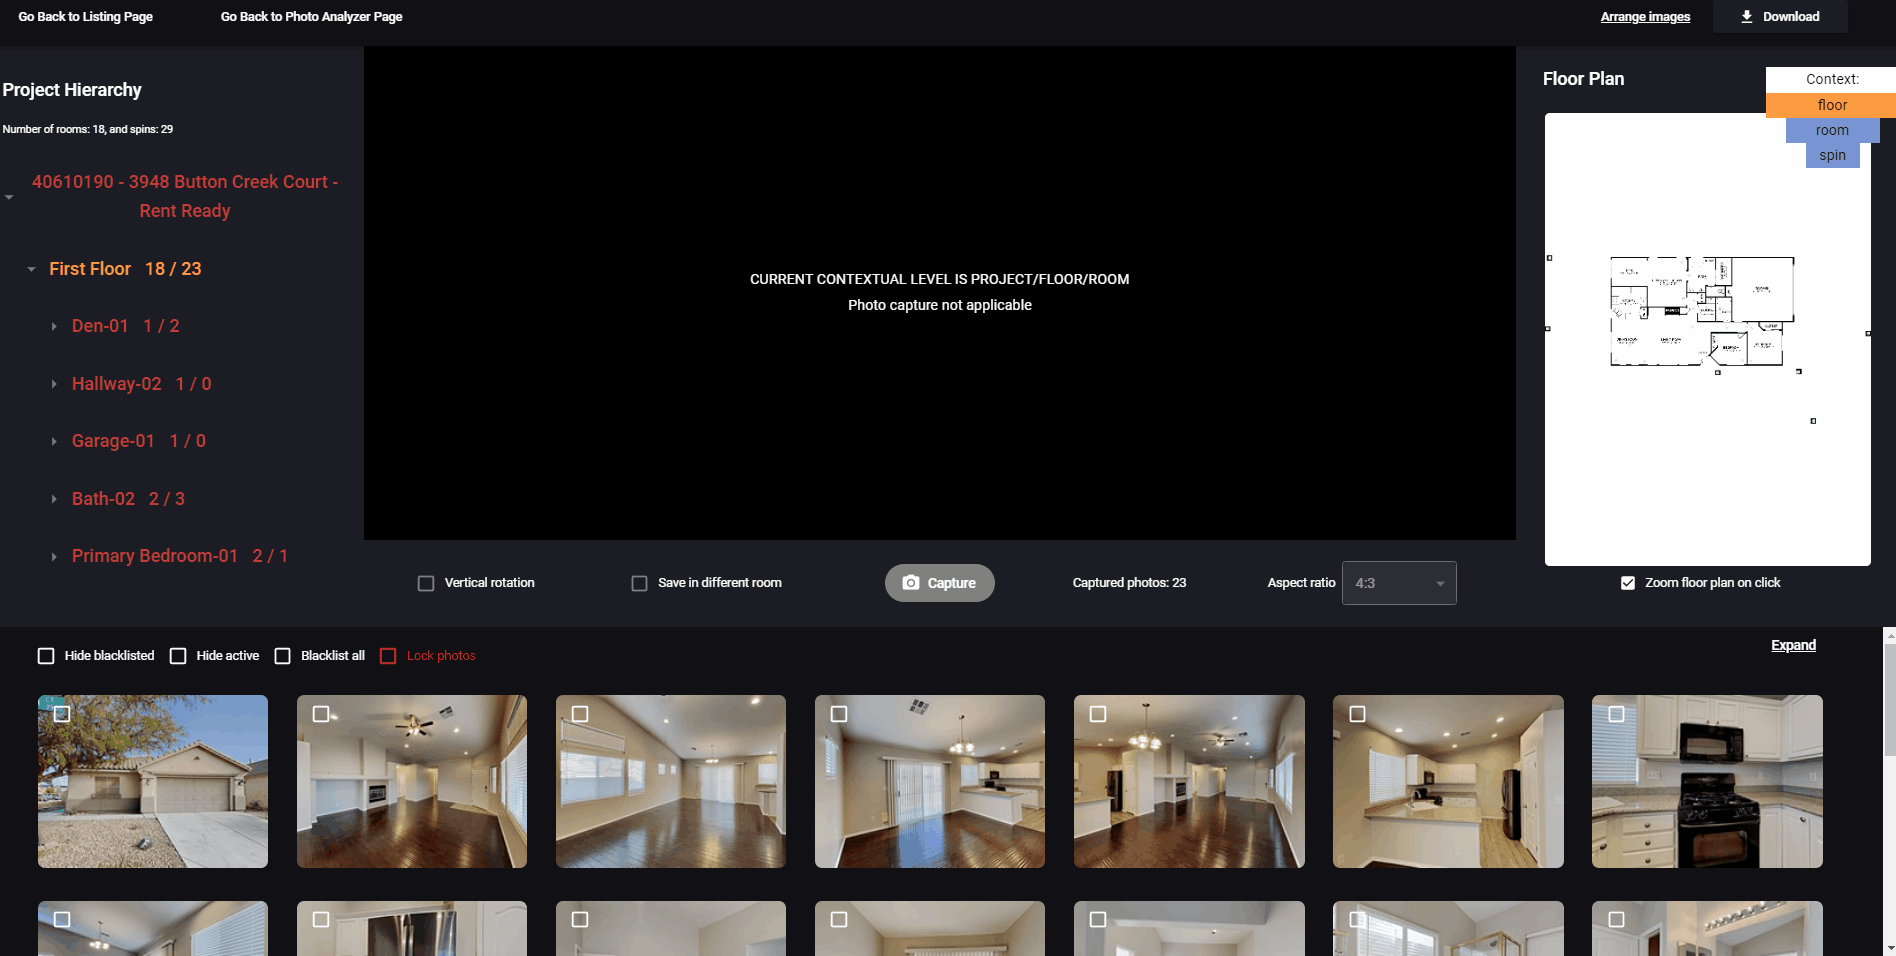Screen dimensions: 1896x956
Task: Open the ceiling-fan living room thumbnail
Action: pyautogui.click(x=412, y=782)
